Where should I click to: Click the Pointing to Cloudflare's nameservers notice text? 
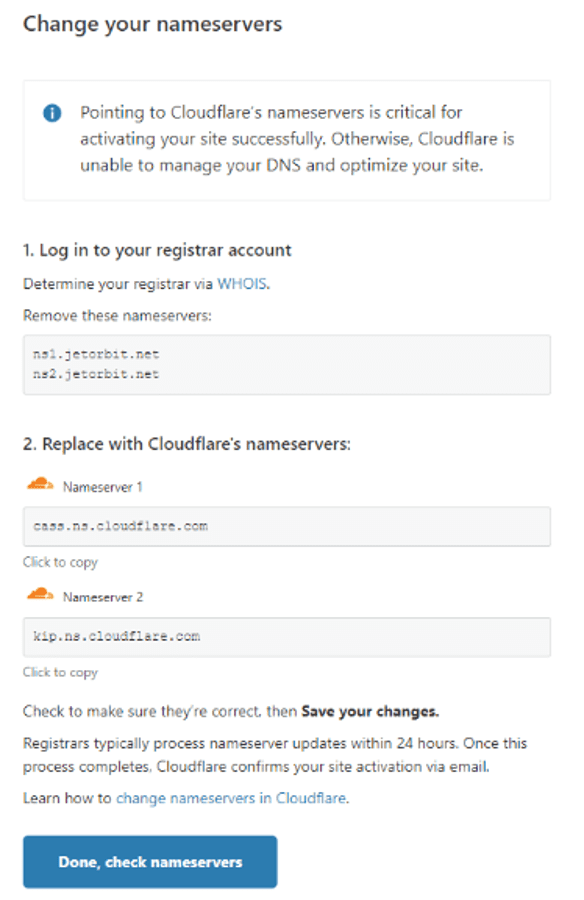(x=297, y=139)
